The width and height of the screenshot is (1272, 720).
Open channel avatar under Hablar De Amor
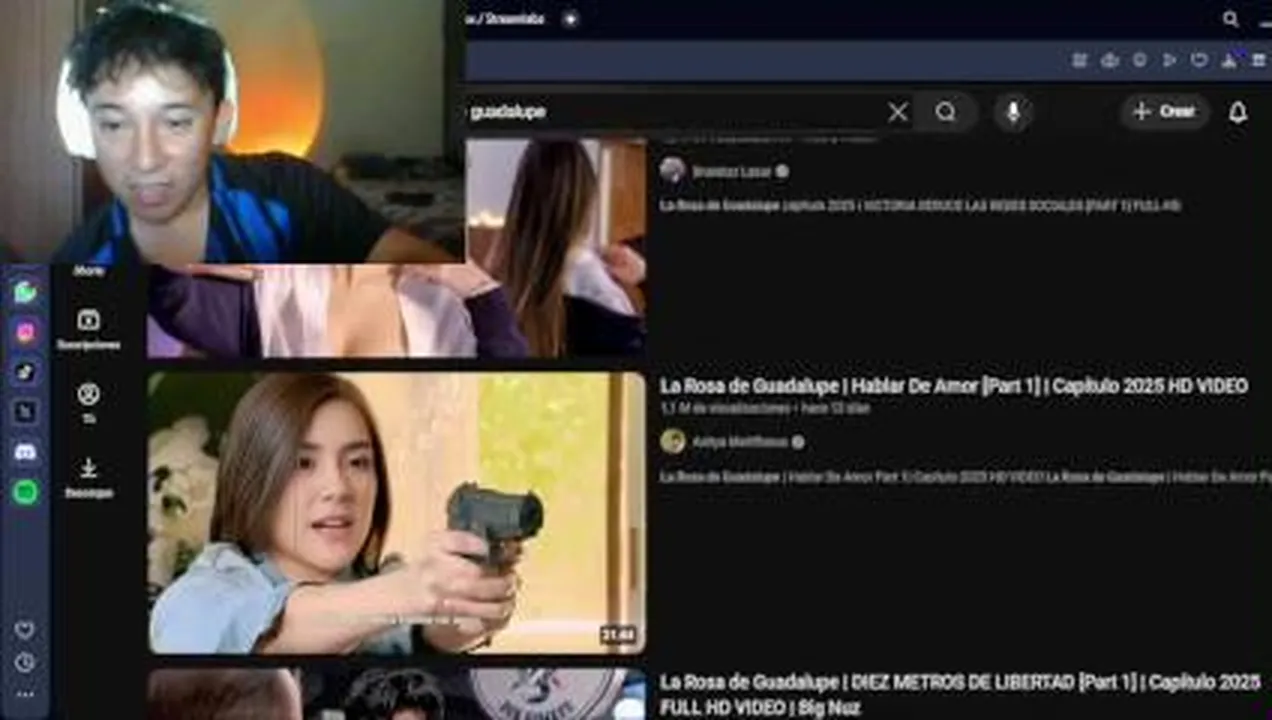[673, 441]
